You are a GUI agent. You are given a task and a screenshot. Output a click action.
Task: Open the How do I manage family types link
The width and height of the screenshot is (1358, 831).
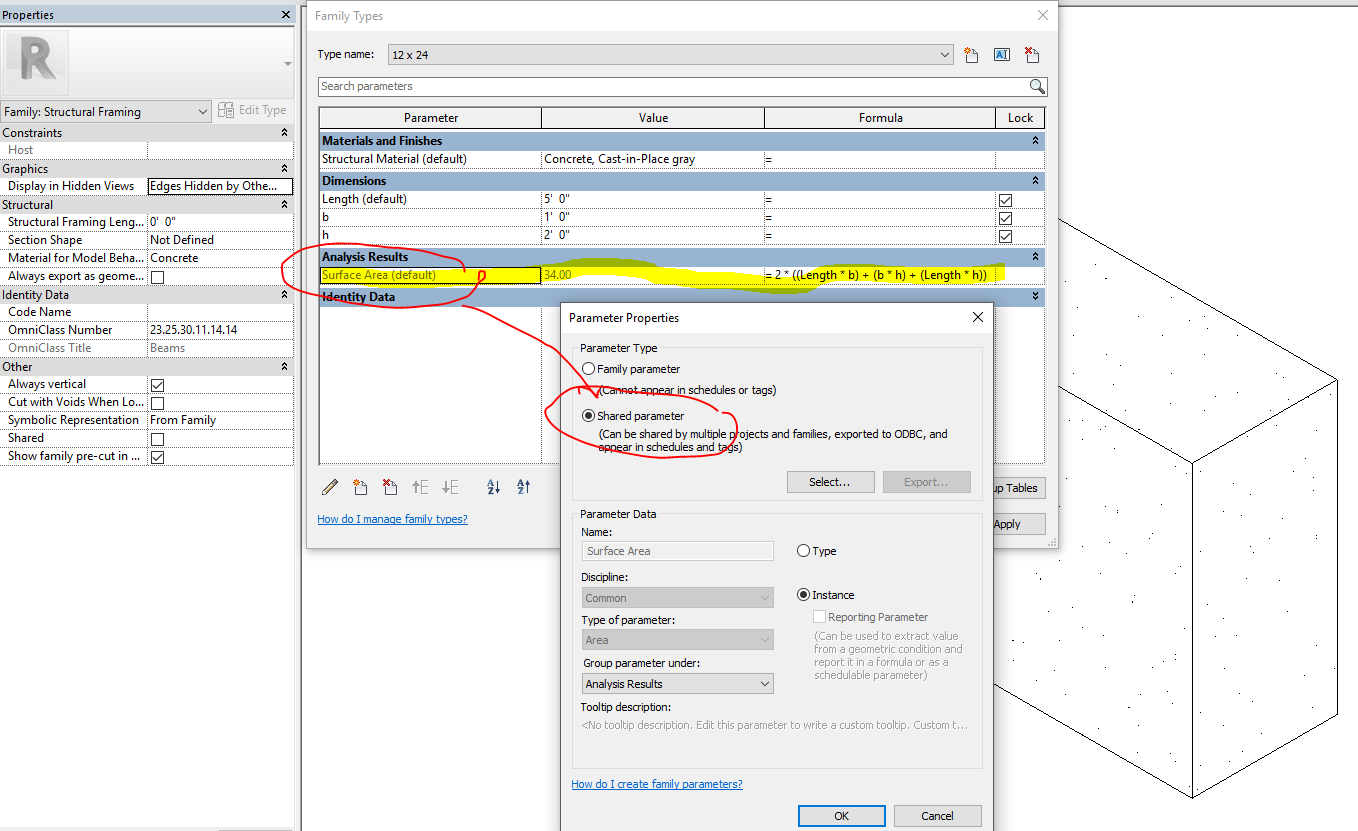(392, 518)
